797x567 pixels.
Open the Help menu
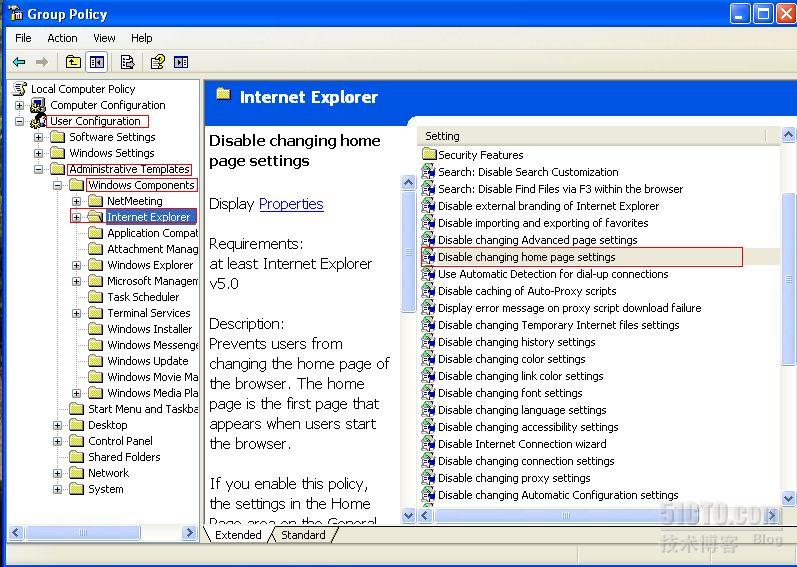point(141,38)
